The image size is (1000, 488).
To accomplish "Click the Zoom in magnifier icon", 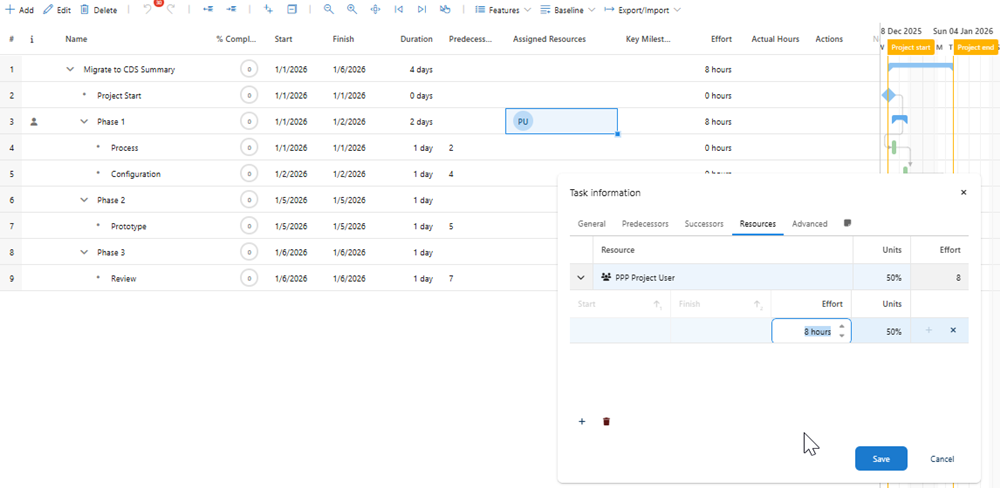I will click(x=352, y=9).
